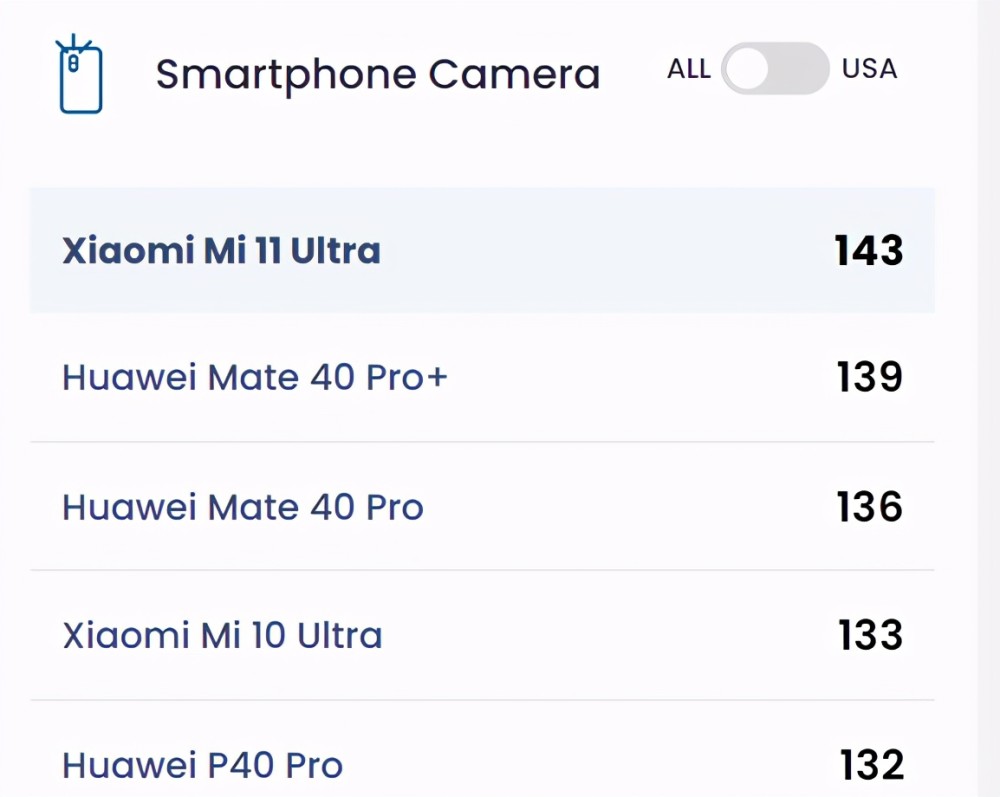Open the Huawei Mate 40 Pro+ entry
This screenshot has width=1000, height=797.
coord(254,377)
